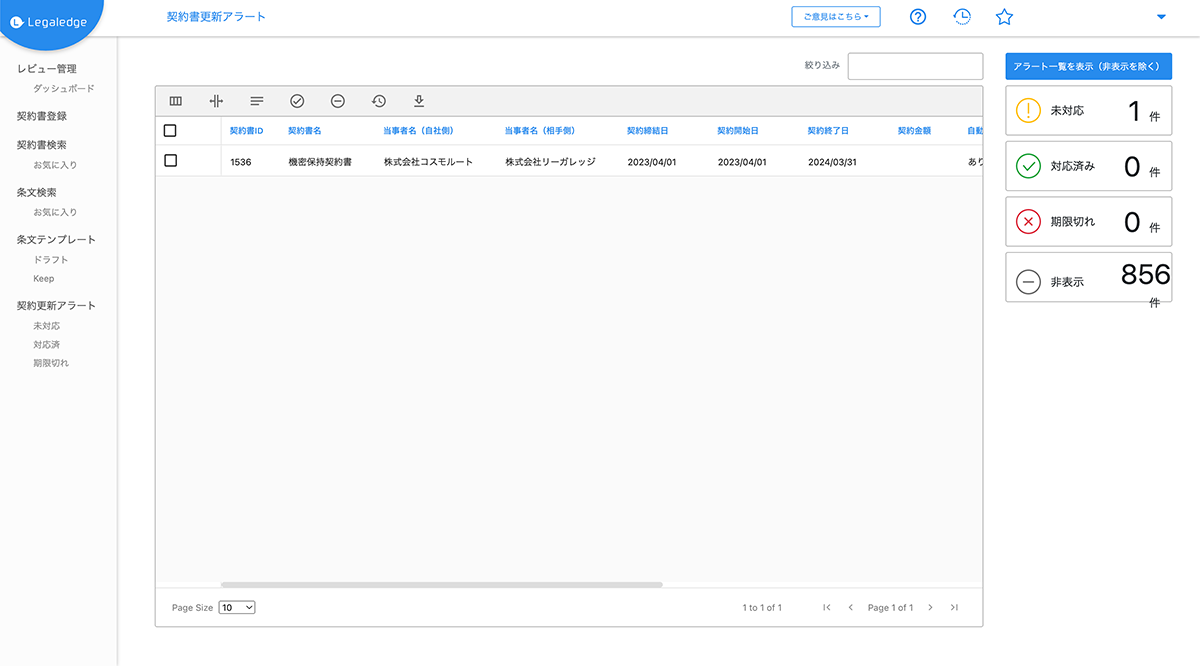Click the 非表示 856件 status card
The height and width of the screenshot is (666, 1200).
pyautogui.click(x=1089, y=277)
